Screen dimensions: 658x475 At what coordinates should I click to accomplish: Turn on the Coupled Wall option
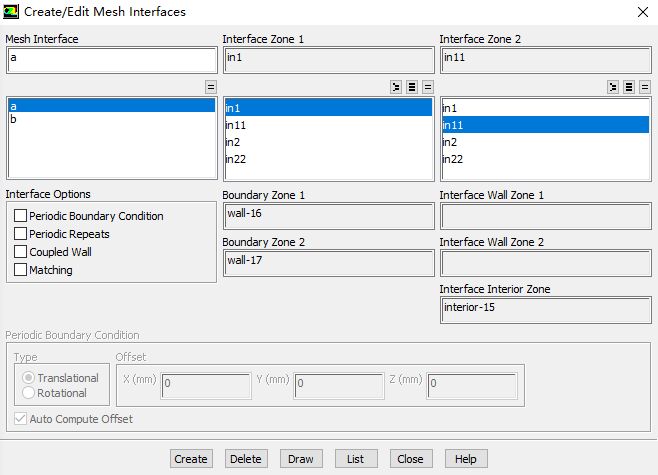click(21, 252)
